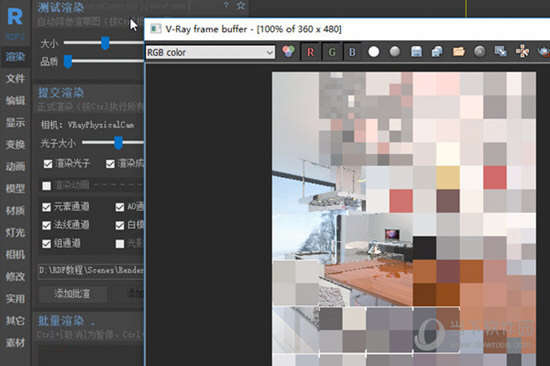The width and height of the screenshot is (550, 366).
Task: Click the blue R logo of the RDF2 panel
Action: [15, 16]
